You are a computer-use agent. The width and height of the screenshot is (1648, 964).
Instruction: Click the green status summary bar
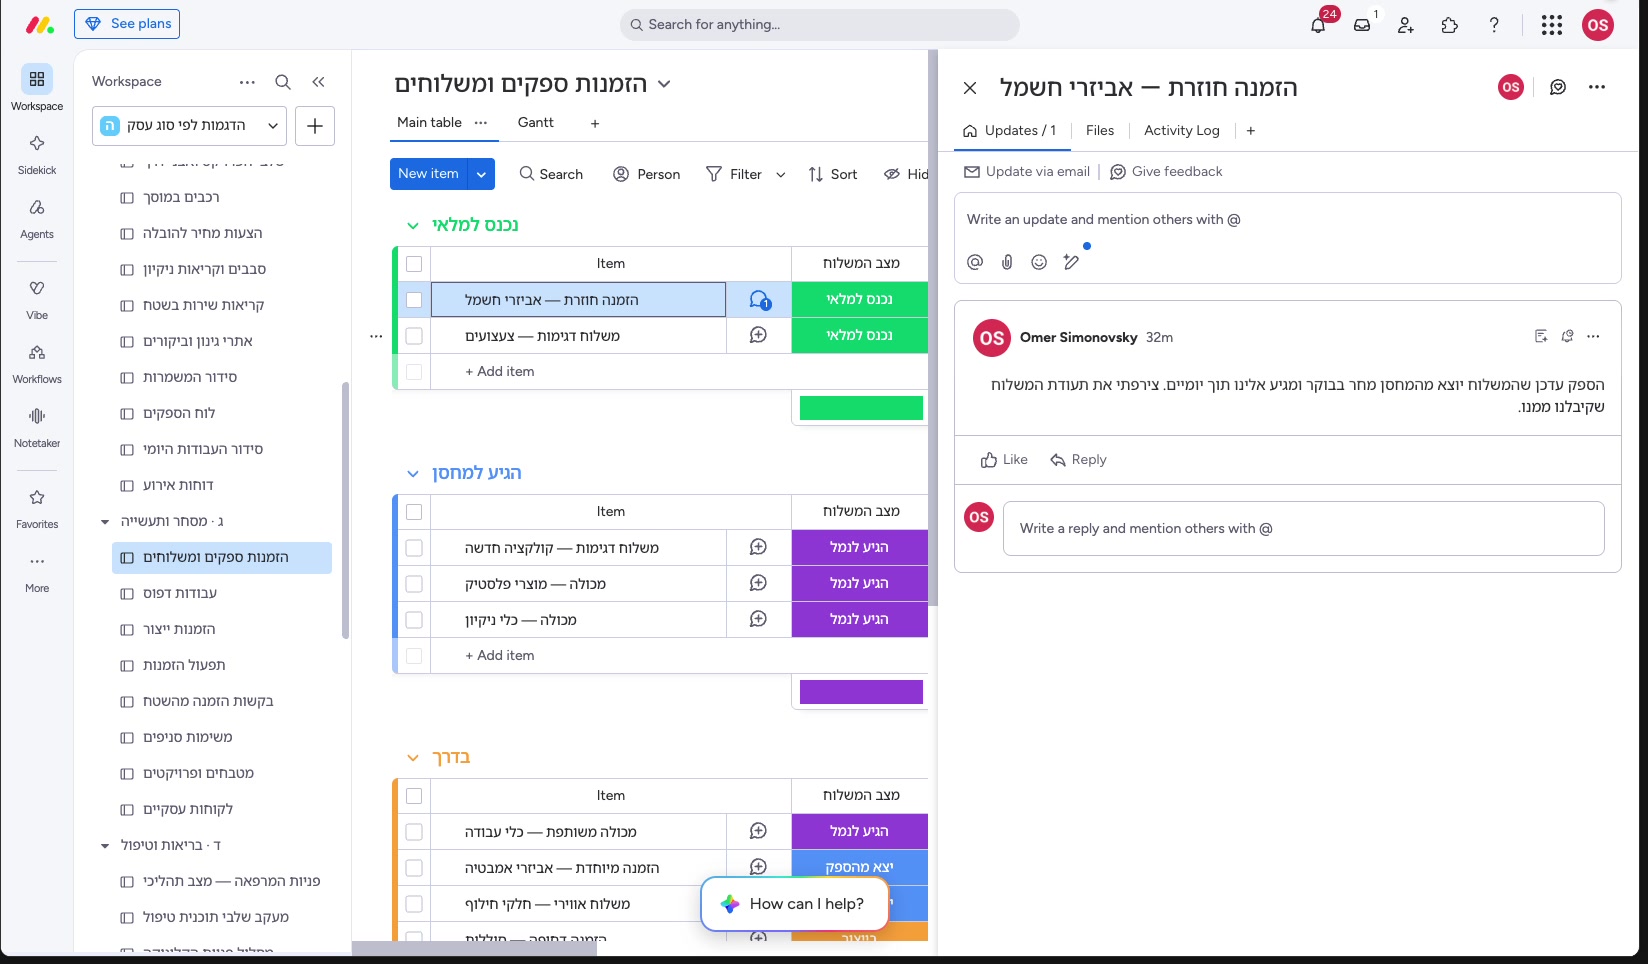(861, 408)
